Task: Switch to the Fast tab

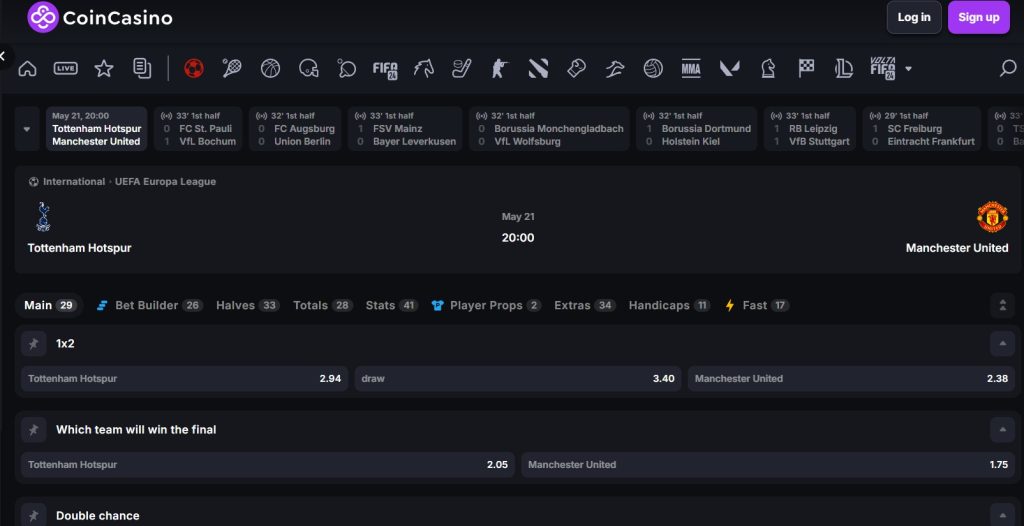Action: [x=757, y=305]
